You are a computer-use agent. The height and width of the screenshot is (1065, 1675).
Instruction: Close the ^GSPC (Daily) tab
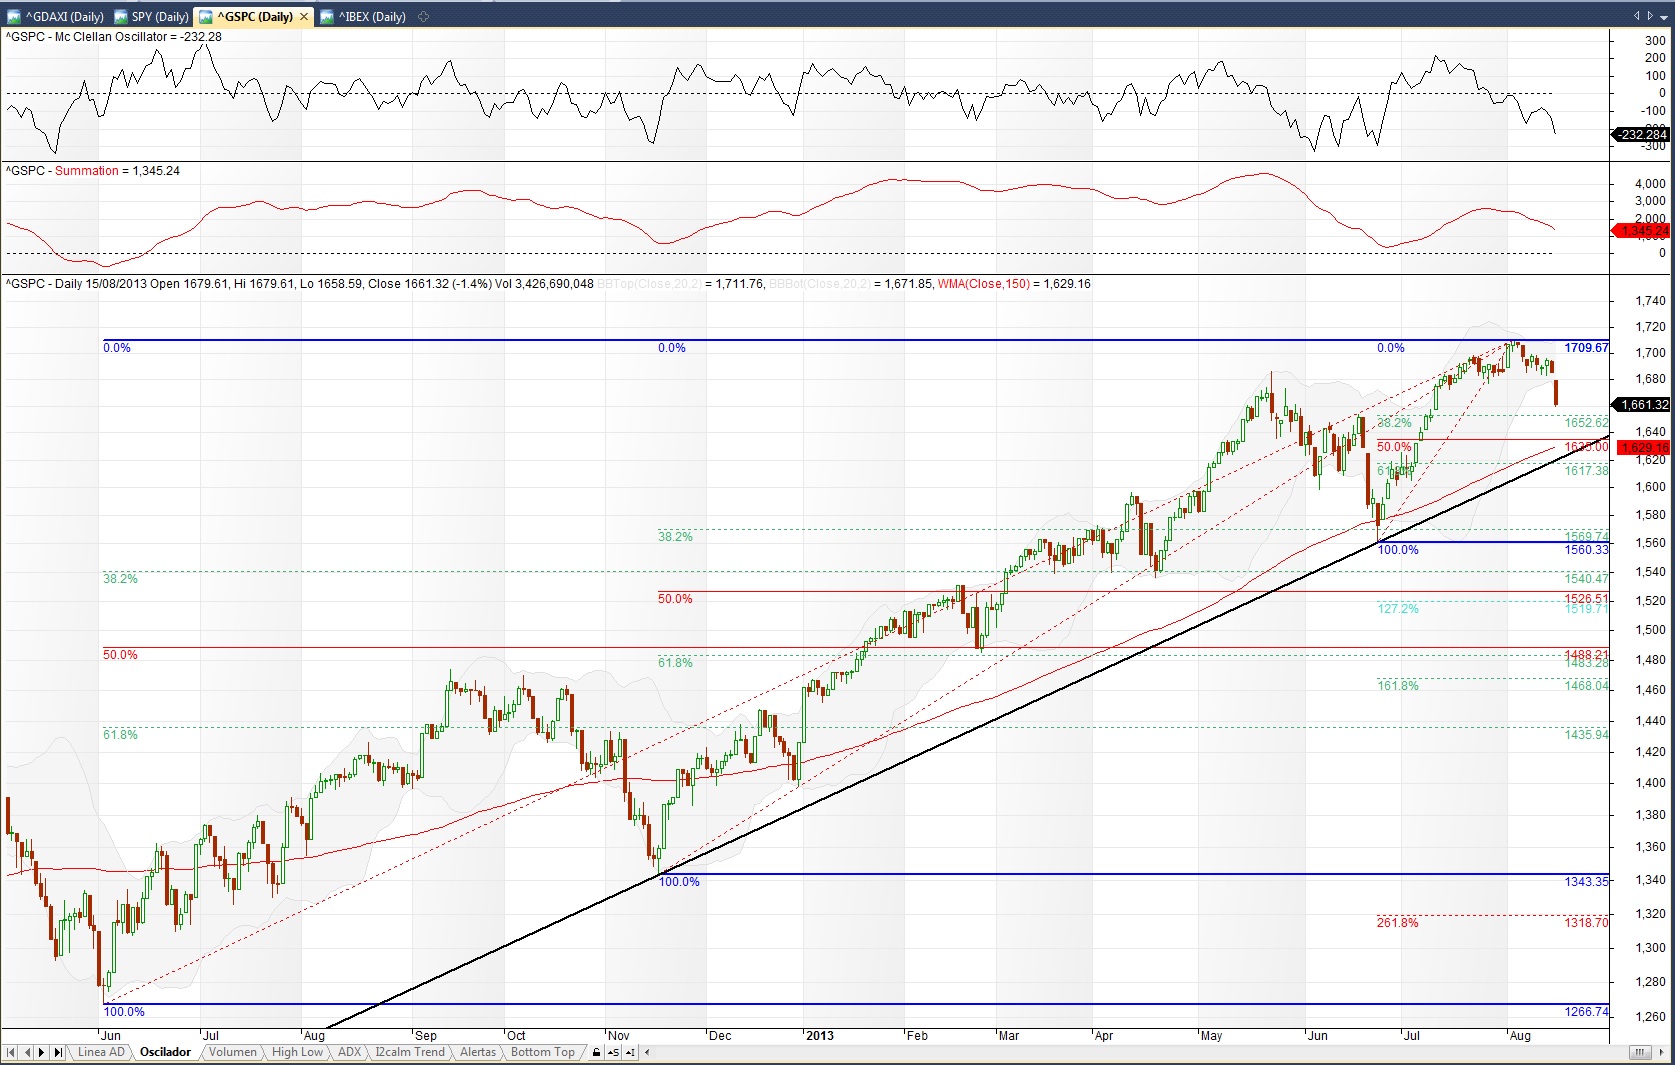(304, 16)
